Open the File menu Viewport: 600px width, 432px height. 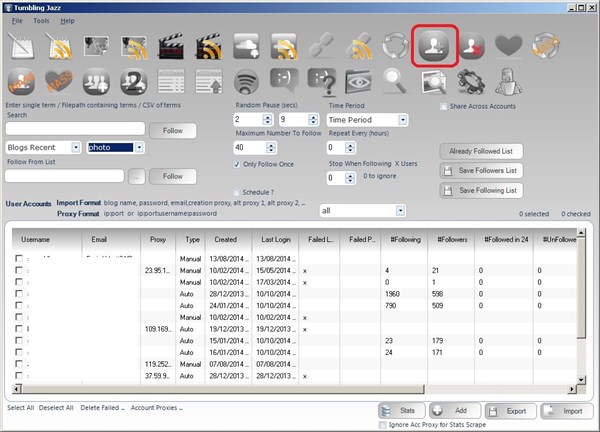pyautogui.click(x=17, y=21)
